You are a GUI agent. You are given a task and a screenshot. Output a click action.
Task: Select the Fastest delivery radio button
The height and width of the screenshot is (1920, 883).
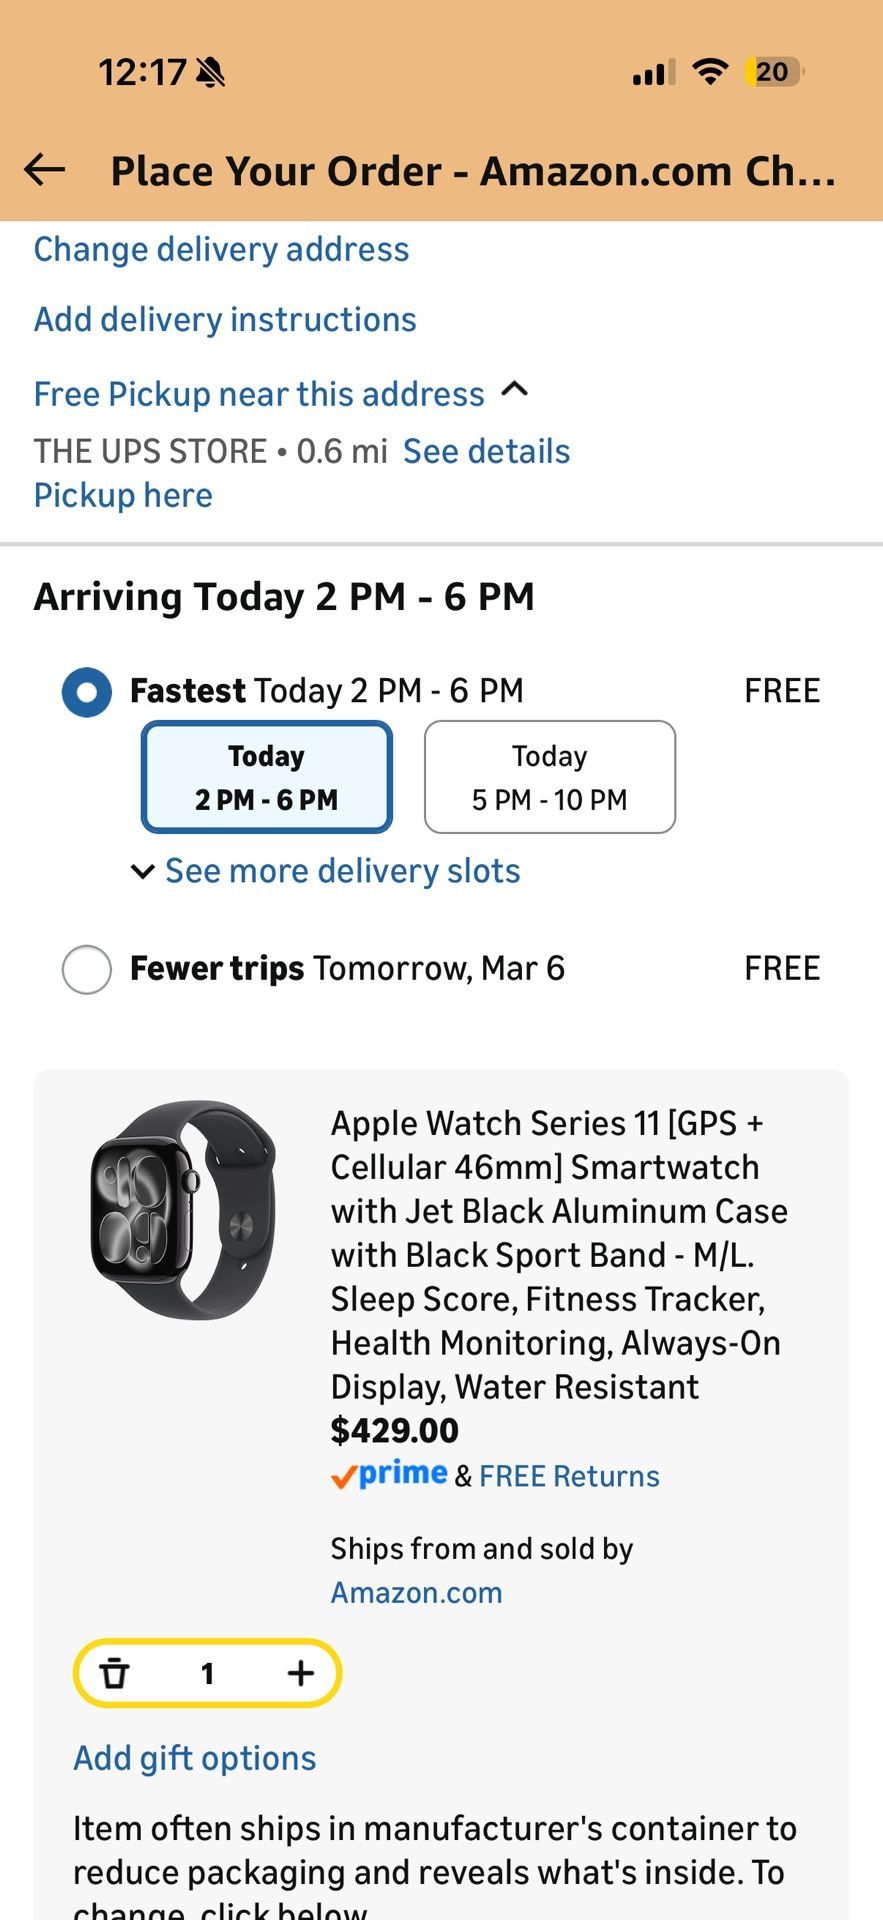87,692
